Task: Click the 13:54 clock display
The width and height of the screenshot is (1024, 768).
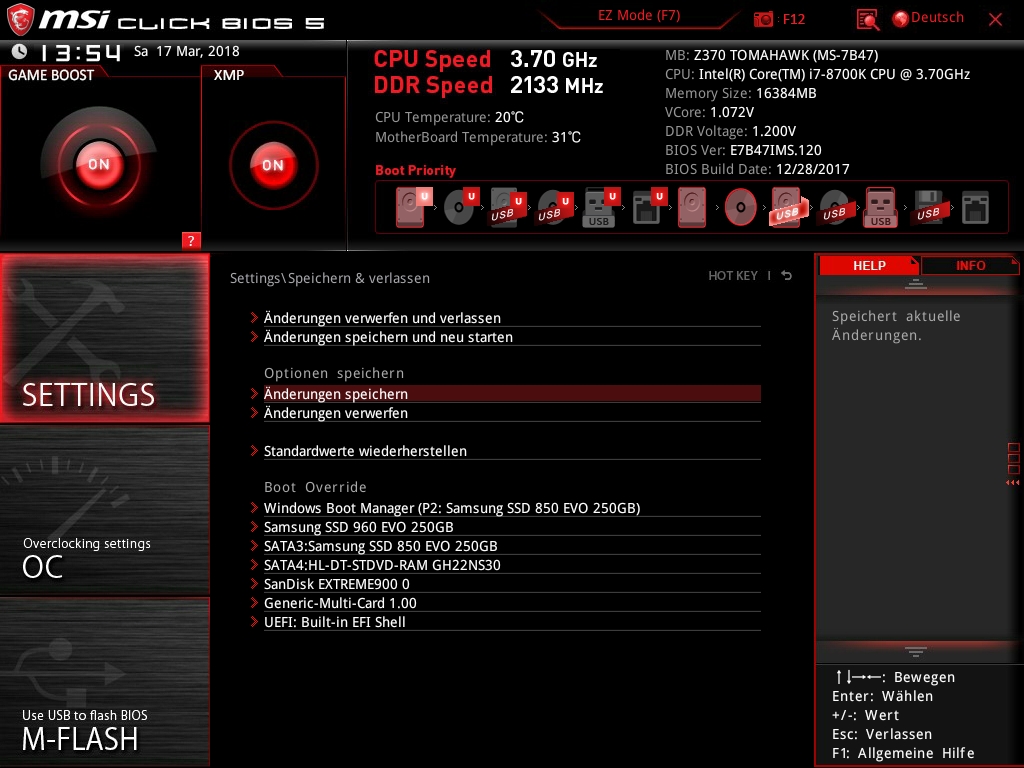Action: [80, 52]
